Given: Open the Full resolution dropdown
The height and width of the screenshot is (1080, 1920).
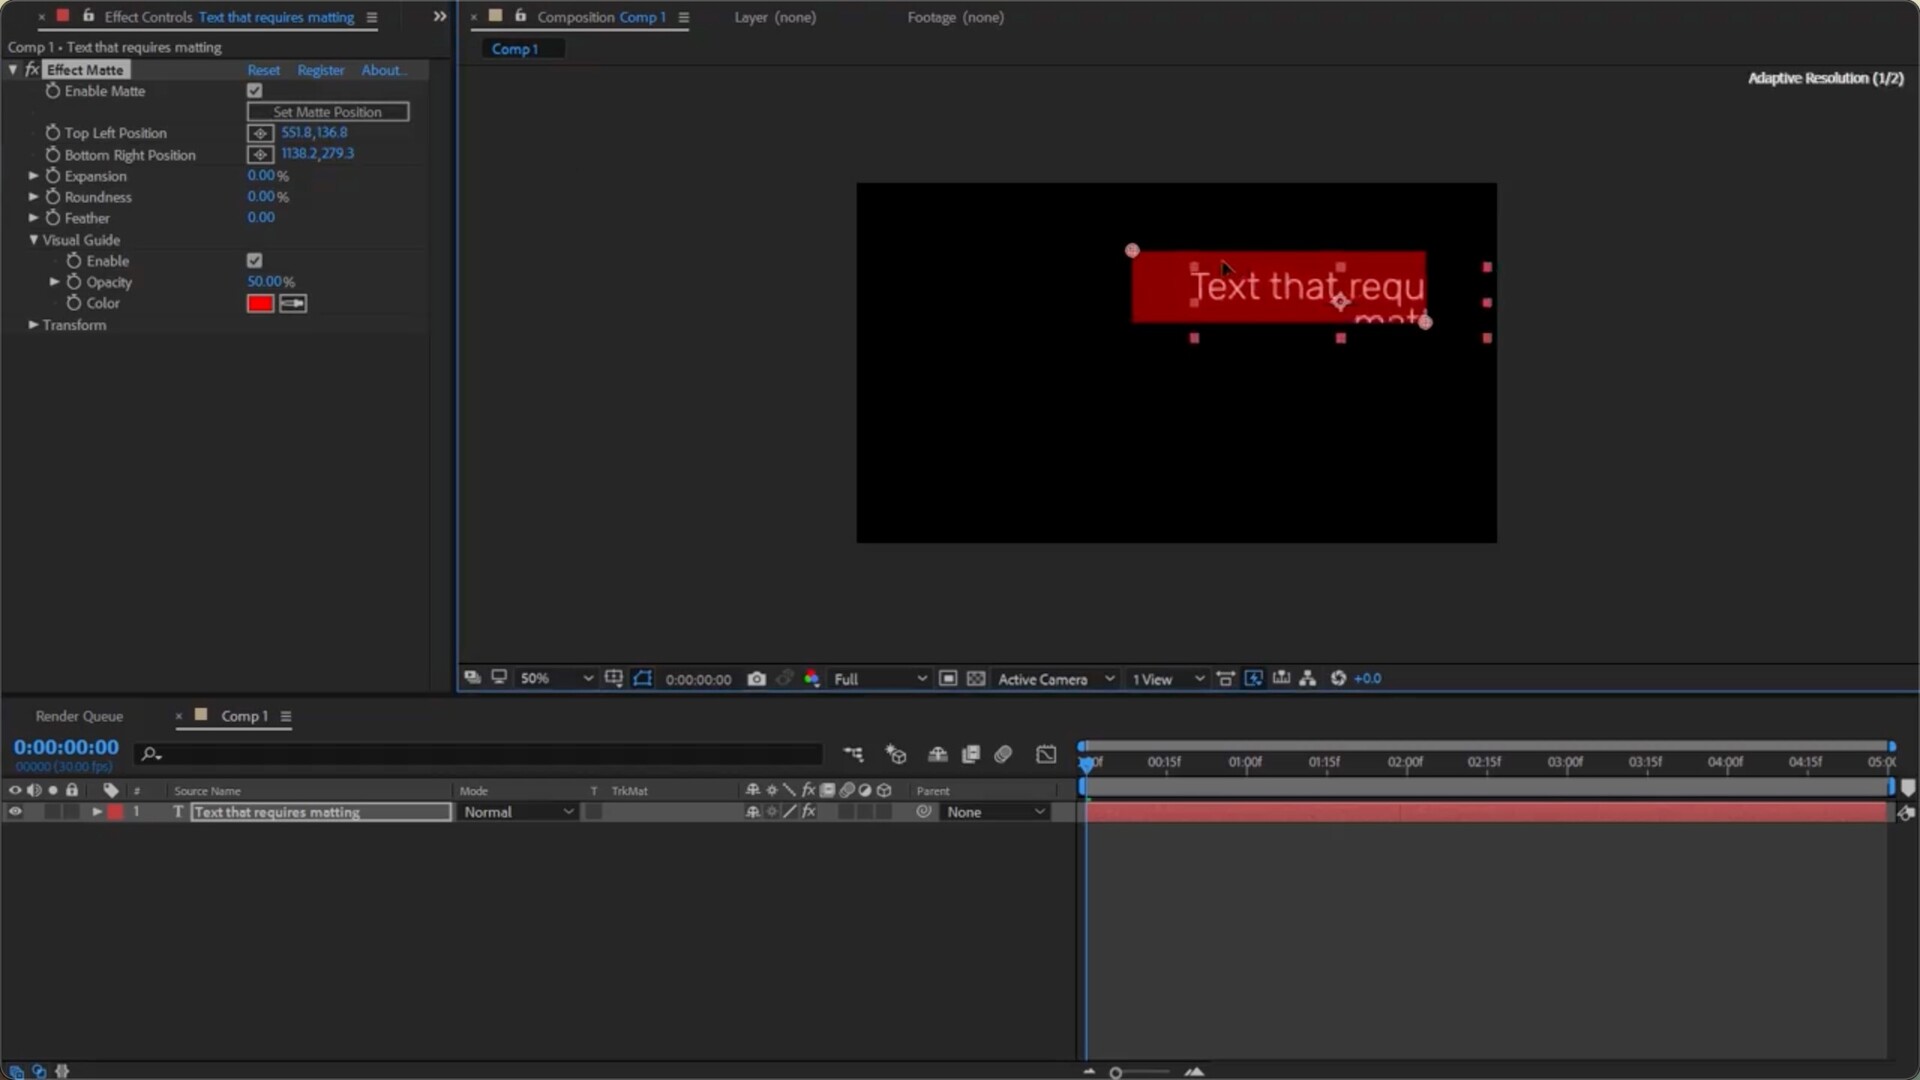Looking at the screenshot, I should [880, 679].
